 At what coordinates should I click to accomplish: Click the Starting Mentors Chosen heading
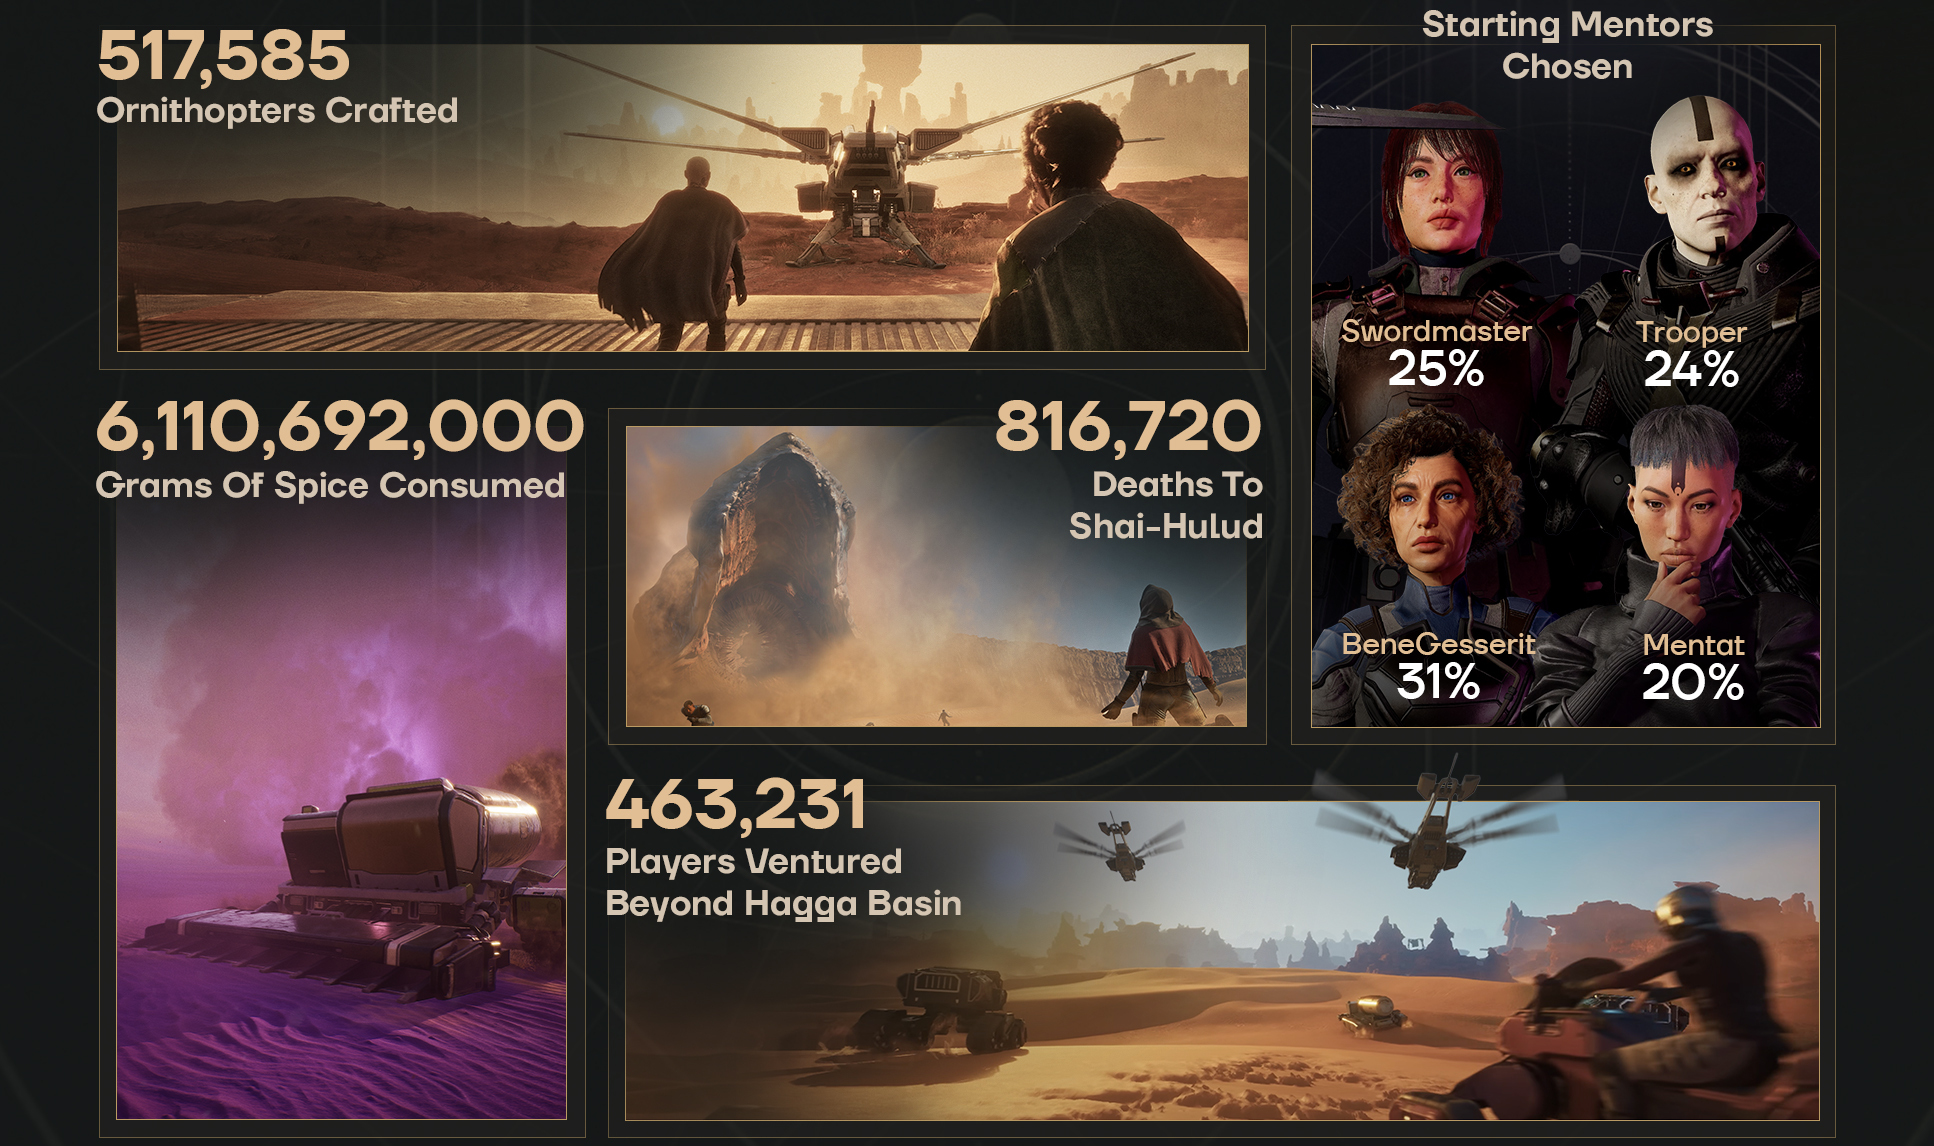click(x=1567, y=45)
